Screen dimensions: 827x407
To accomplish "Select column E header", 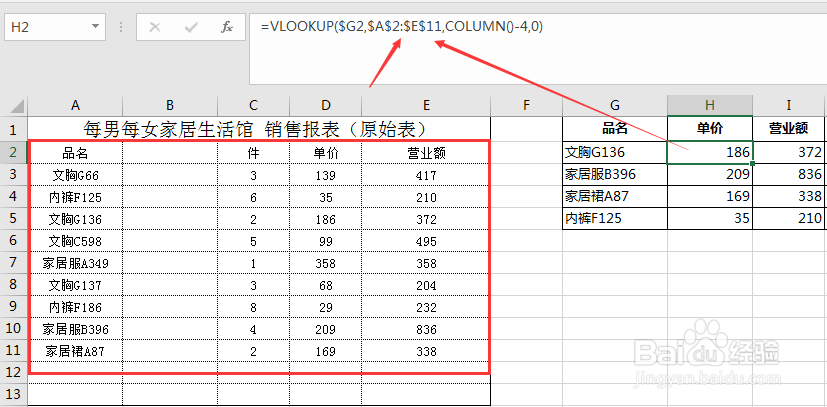I will click(426, 105).
